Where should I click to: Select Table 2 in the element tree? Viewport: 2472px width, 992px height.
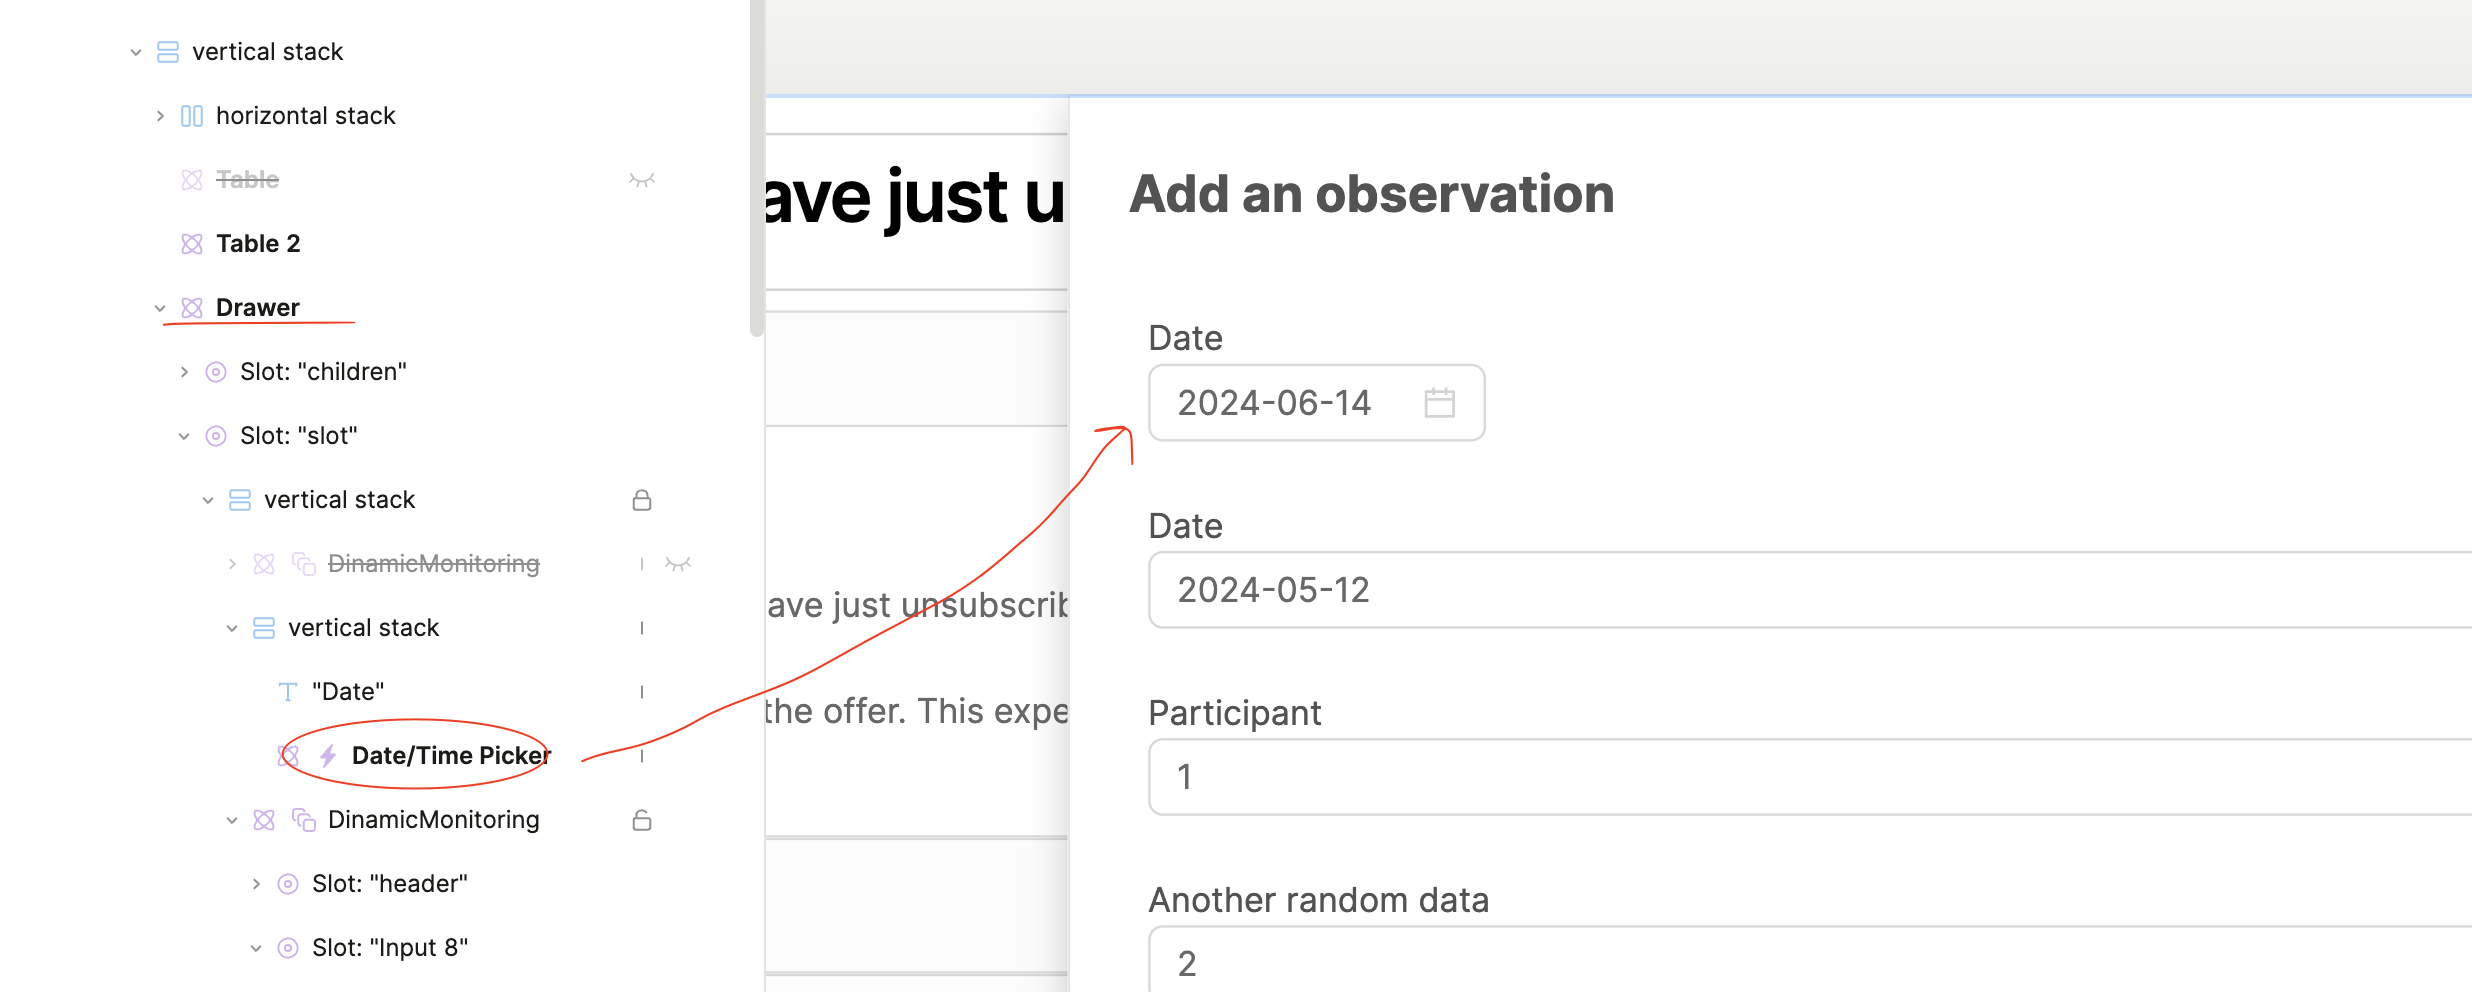[x=258, y=244]
